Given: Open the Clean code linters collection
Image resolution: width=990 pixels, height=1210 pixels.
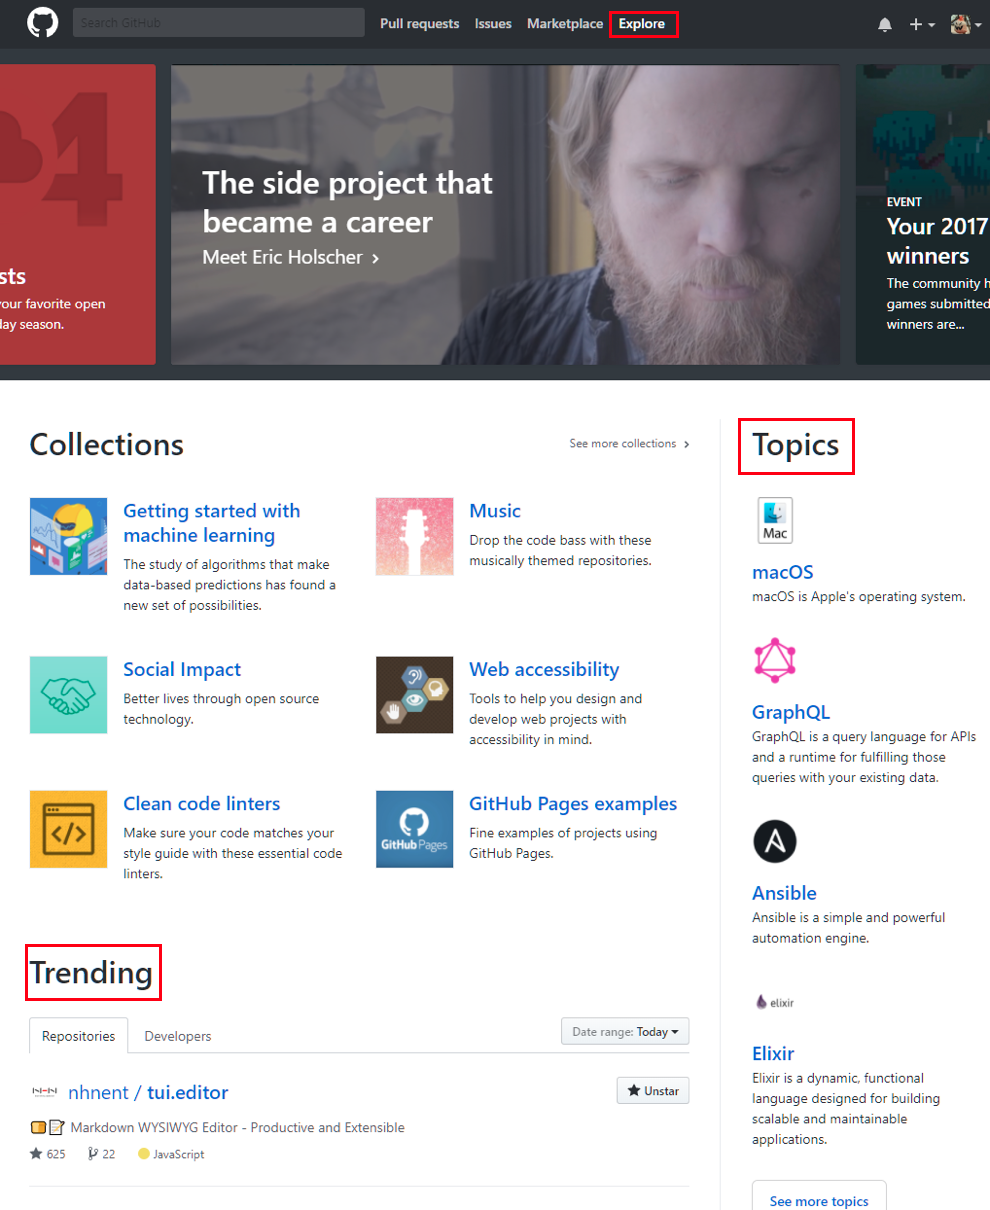Looking at the screenshot, I should 201,804.
